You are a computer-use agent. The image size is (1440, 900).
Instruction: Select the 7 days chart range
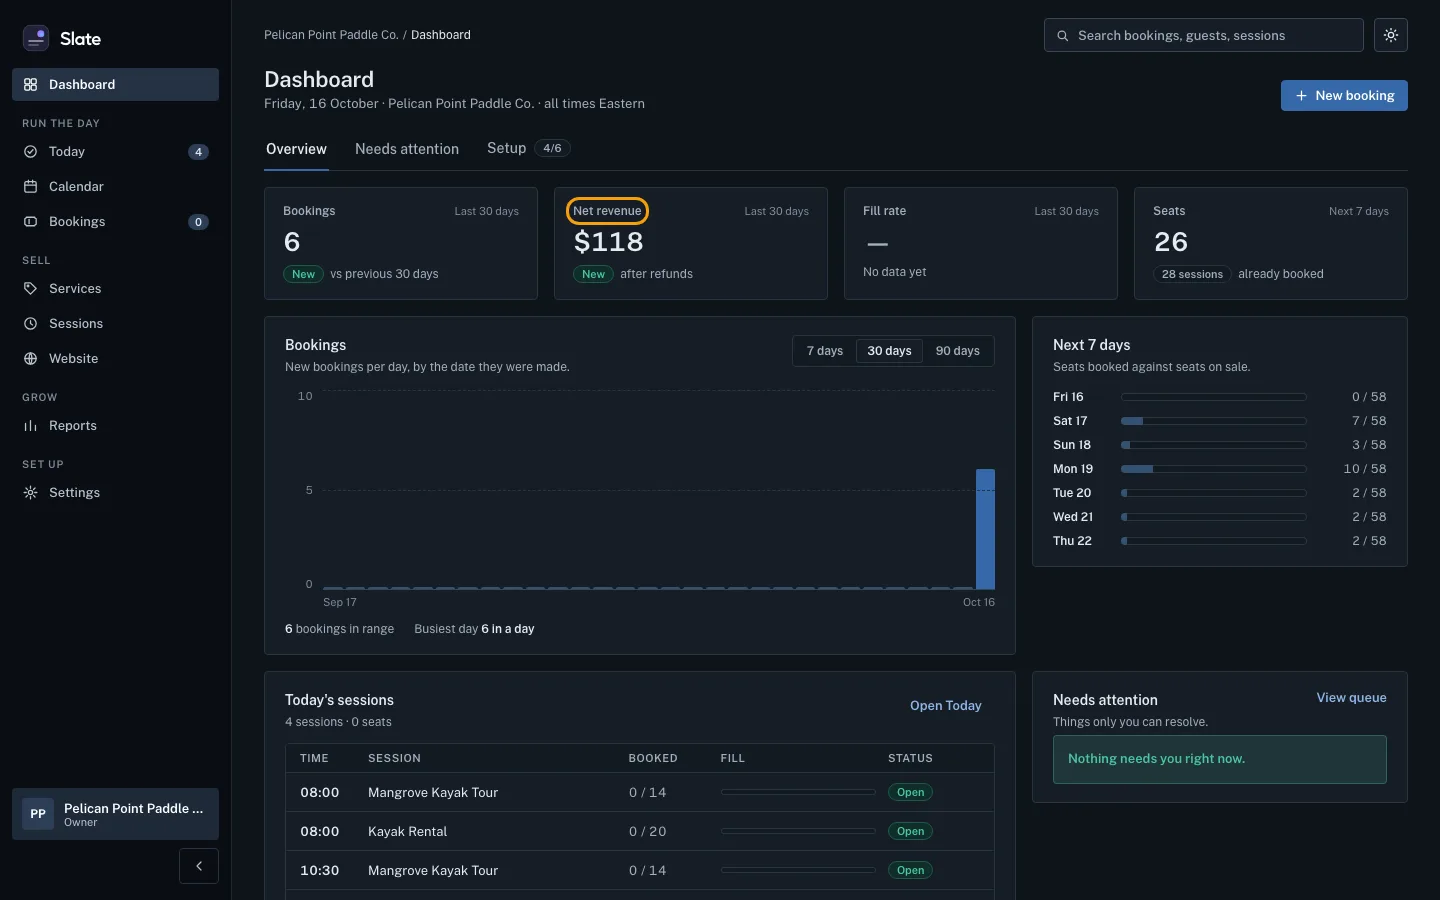click(x=825, y=351)
